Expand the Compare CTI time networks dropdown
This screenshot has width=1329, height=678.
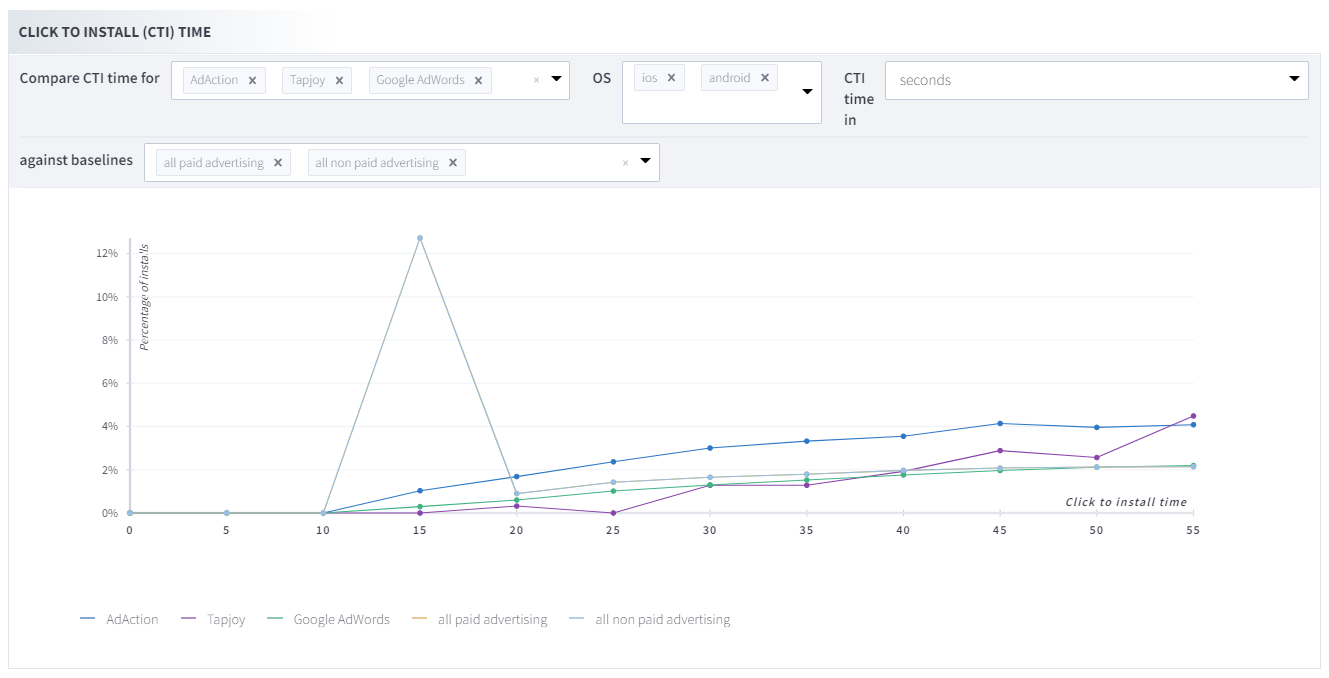point(557,79)
